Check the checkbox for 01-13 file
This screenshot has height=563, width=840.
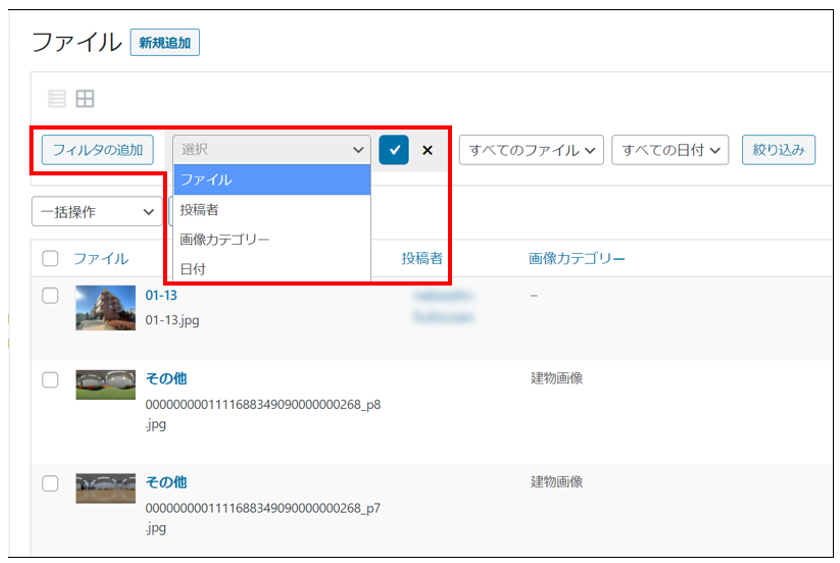[51, 296]
